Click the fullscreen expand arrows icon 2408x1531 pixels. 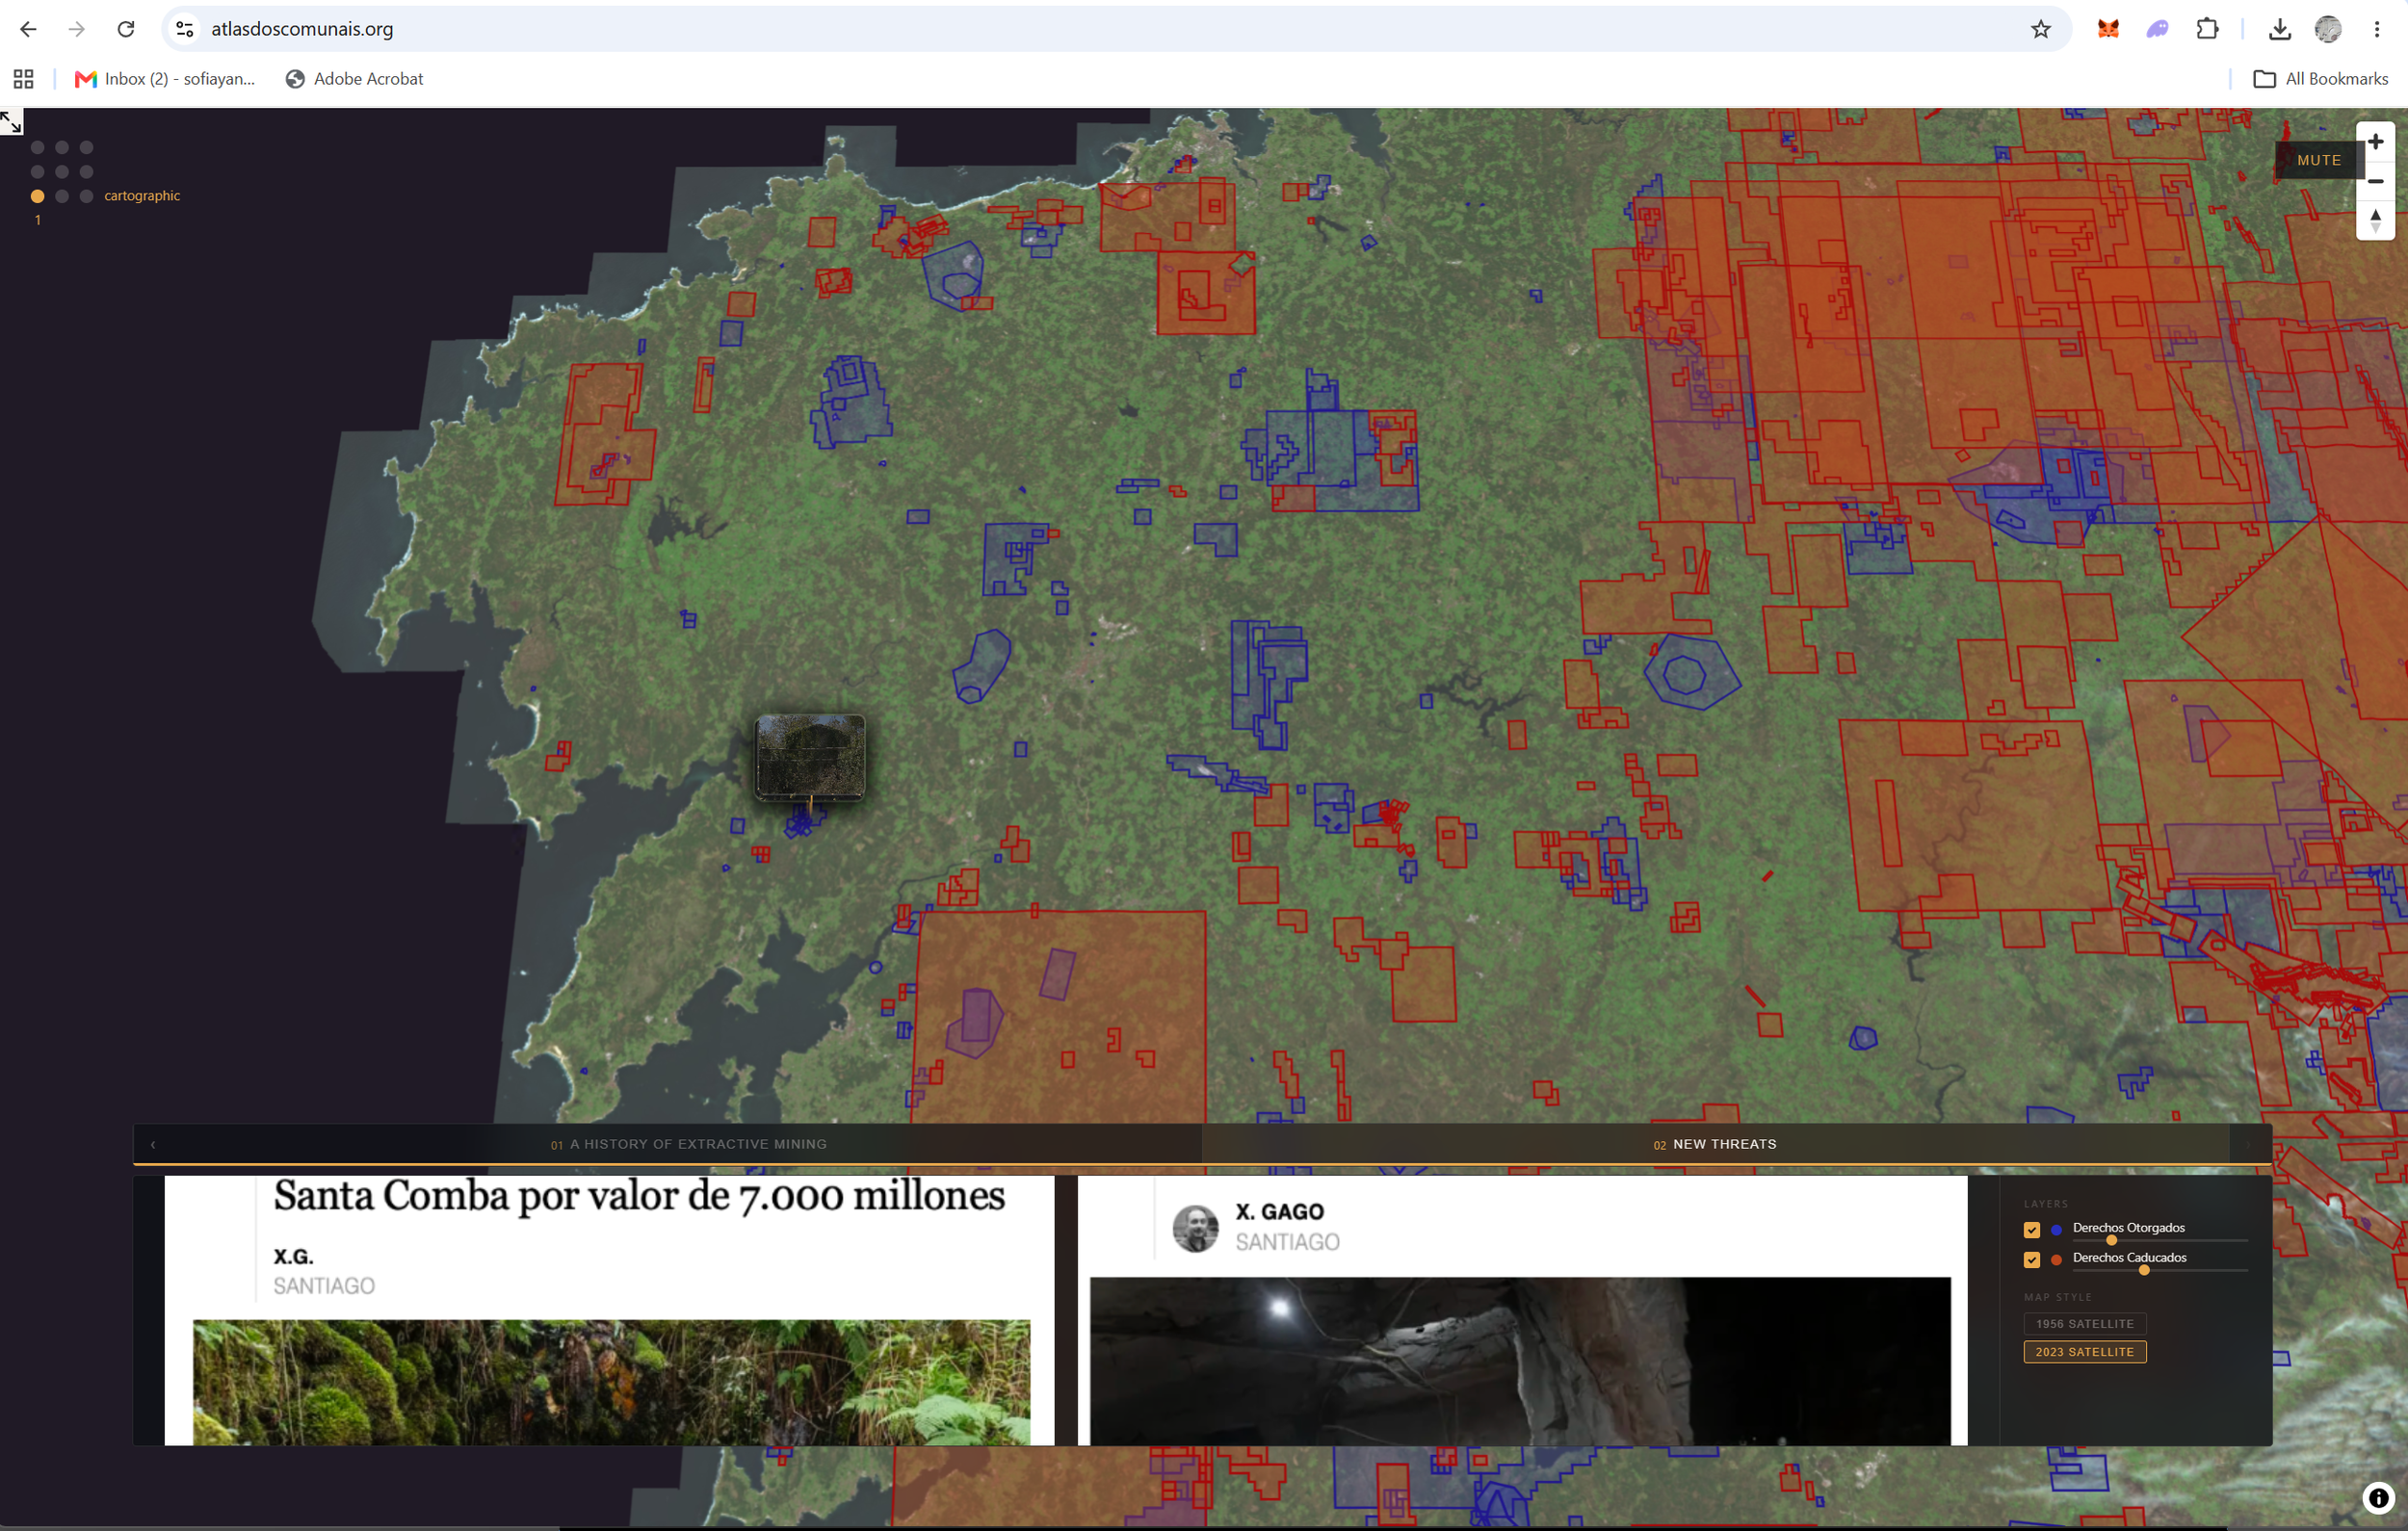coord(11,122)
